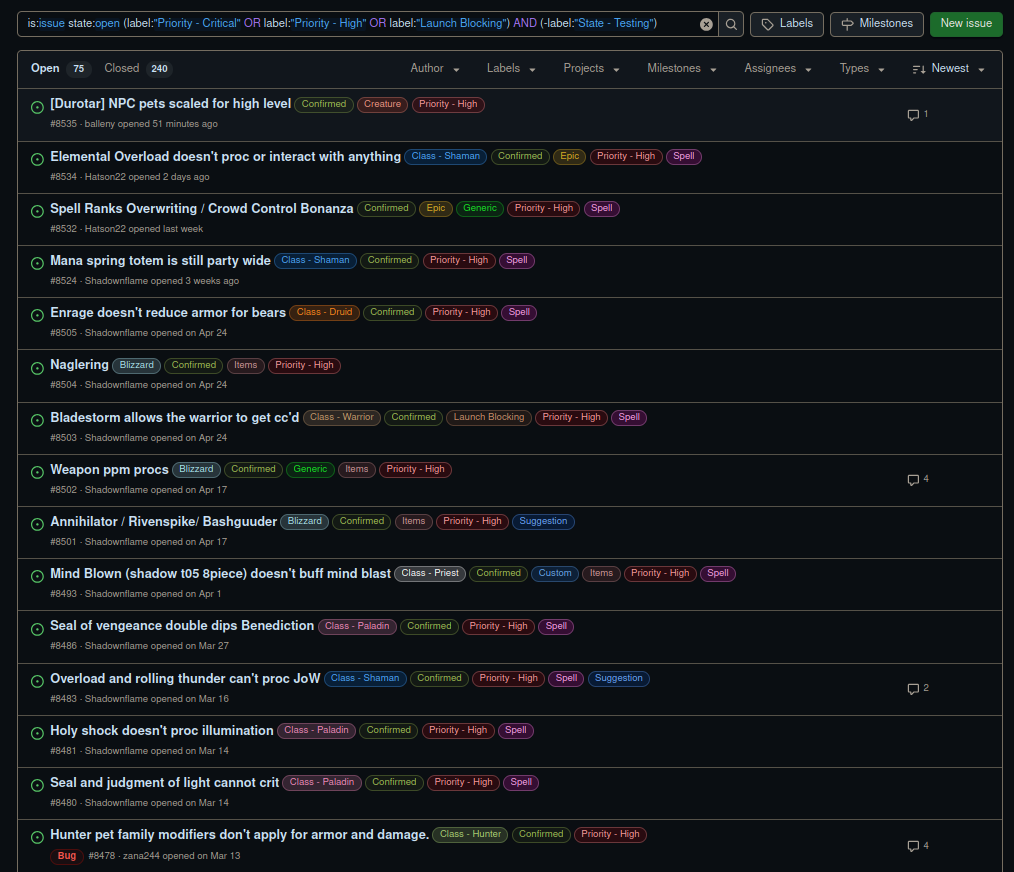
Task: Open issue Seal and judgment of light cannot crit
Action: [165, 783]
